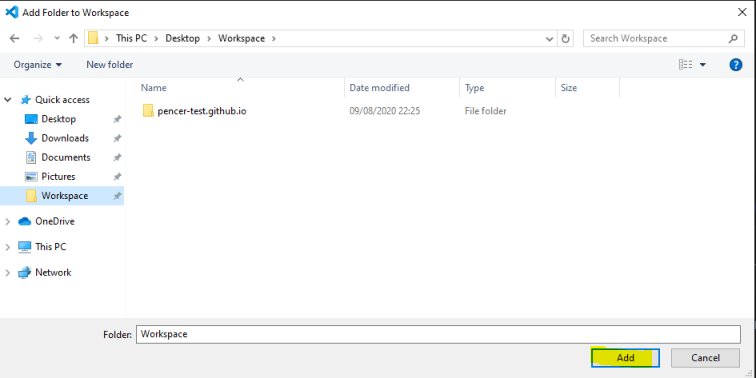Viewport: 756px width, 378px height.
Task: Close the Add Folder to Workspace dialog
Action: (742, 13)
